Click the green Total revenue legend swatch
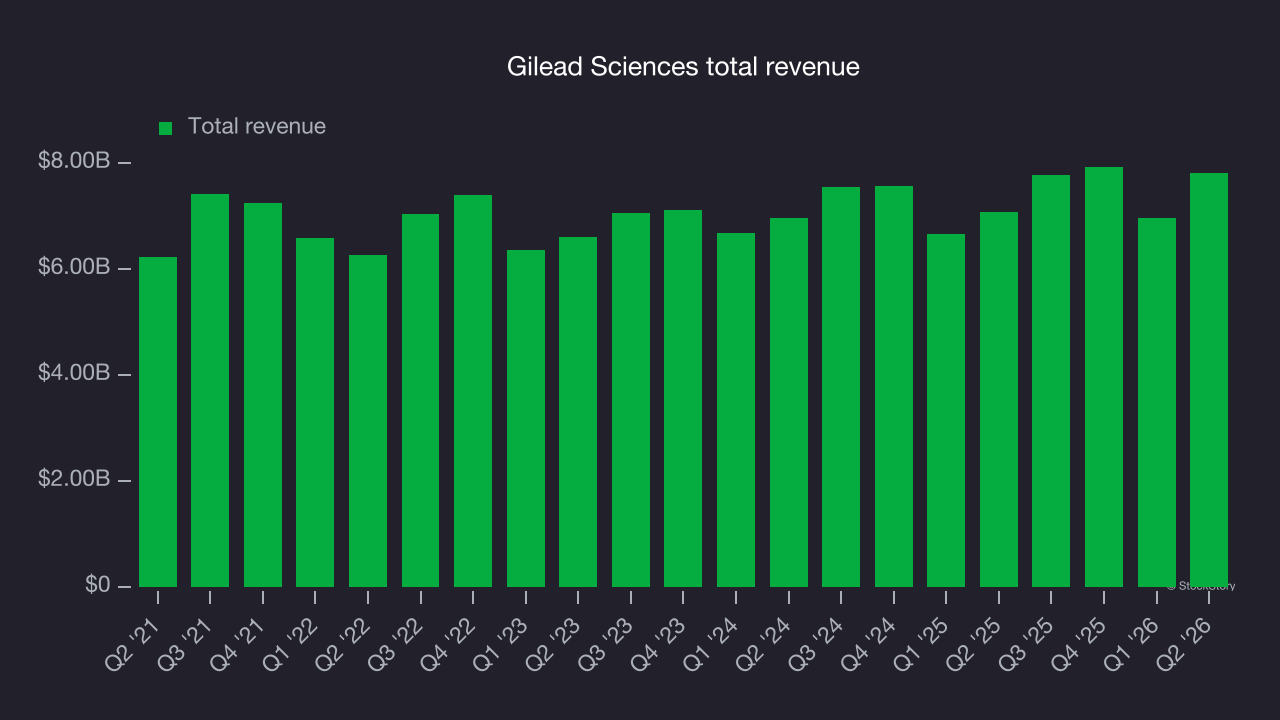The width and height of the screenshot is (1280, 720). coord(166,128)
